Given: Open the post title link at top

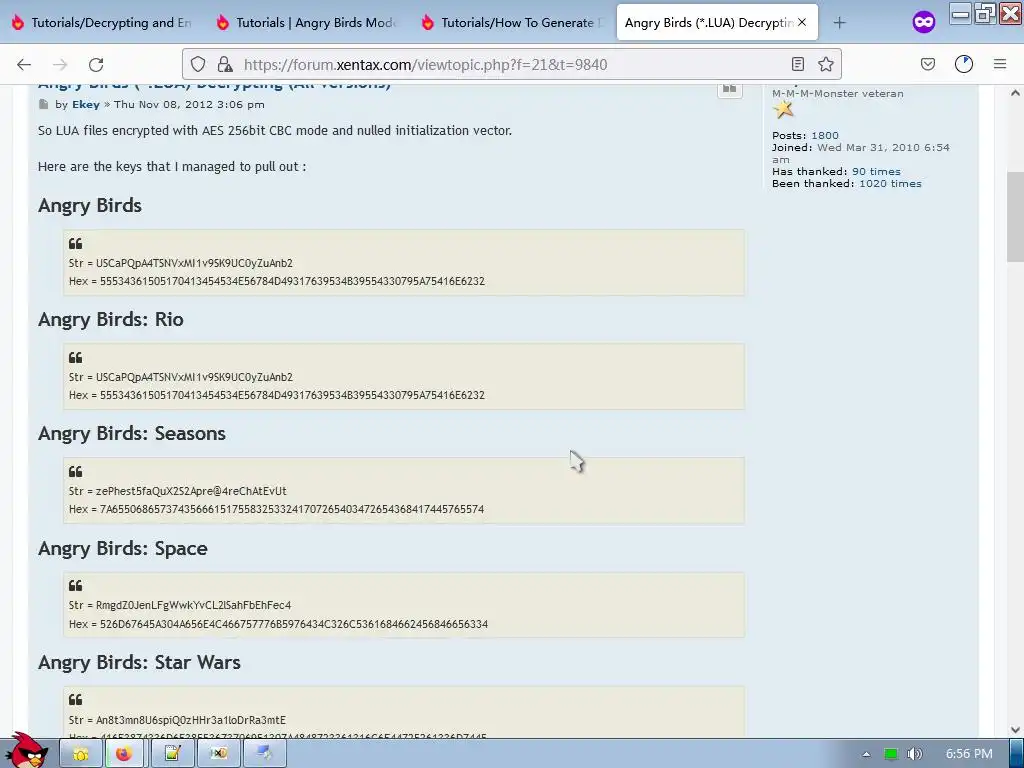Looking at the screenshot, I should [x=214, y=86].
